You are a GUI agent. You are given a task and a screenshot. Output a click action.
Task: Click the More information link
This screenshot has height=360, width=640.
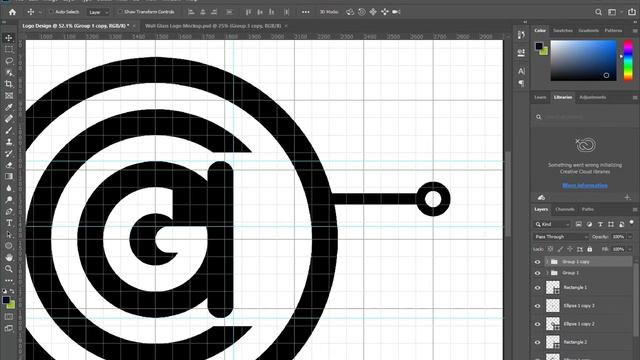[584, 186]
